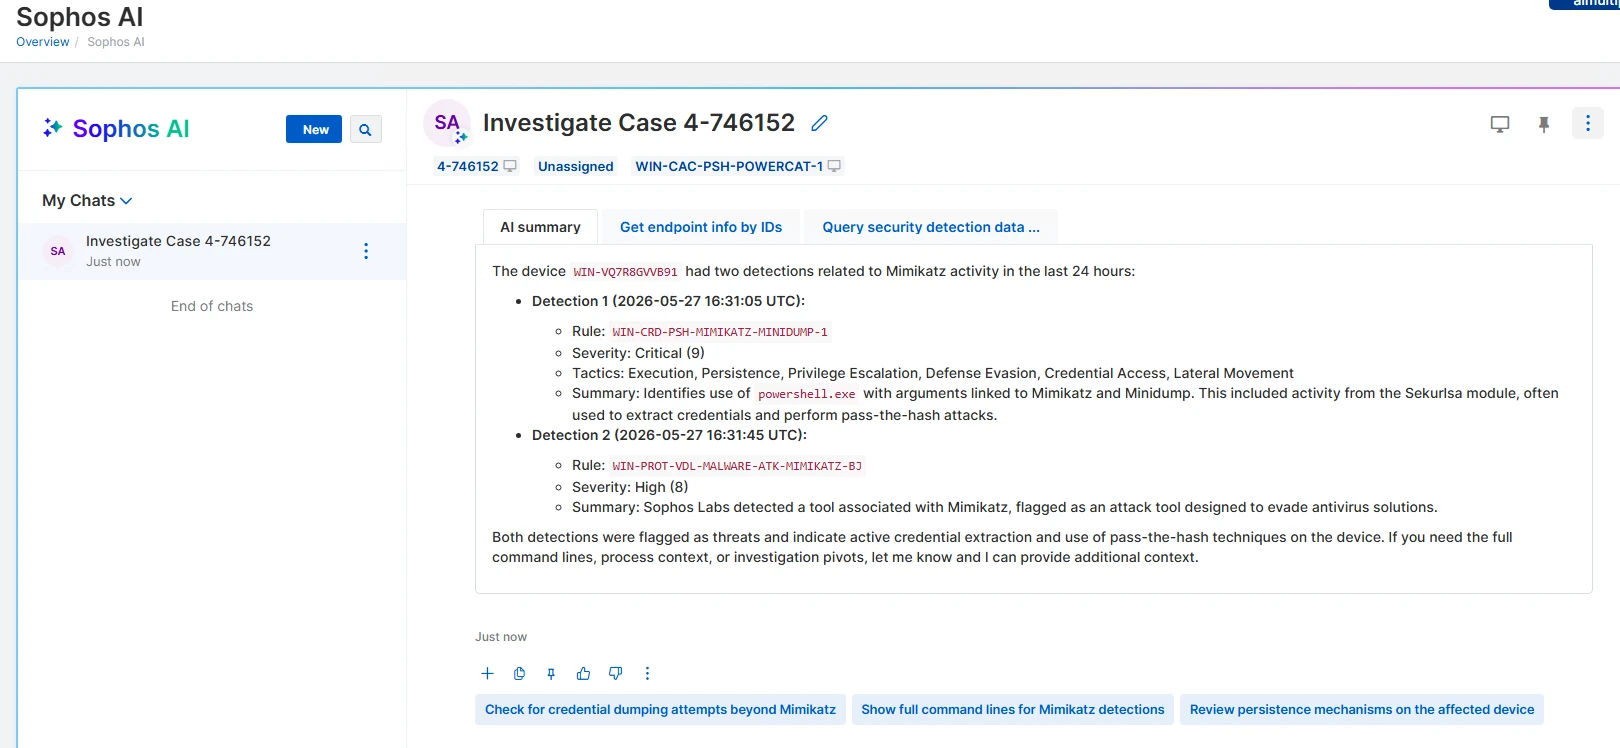1620x748 pixels.
Task: Pin this chat using the header pin icon
Action: pos(1544,124)
